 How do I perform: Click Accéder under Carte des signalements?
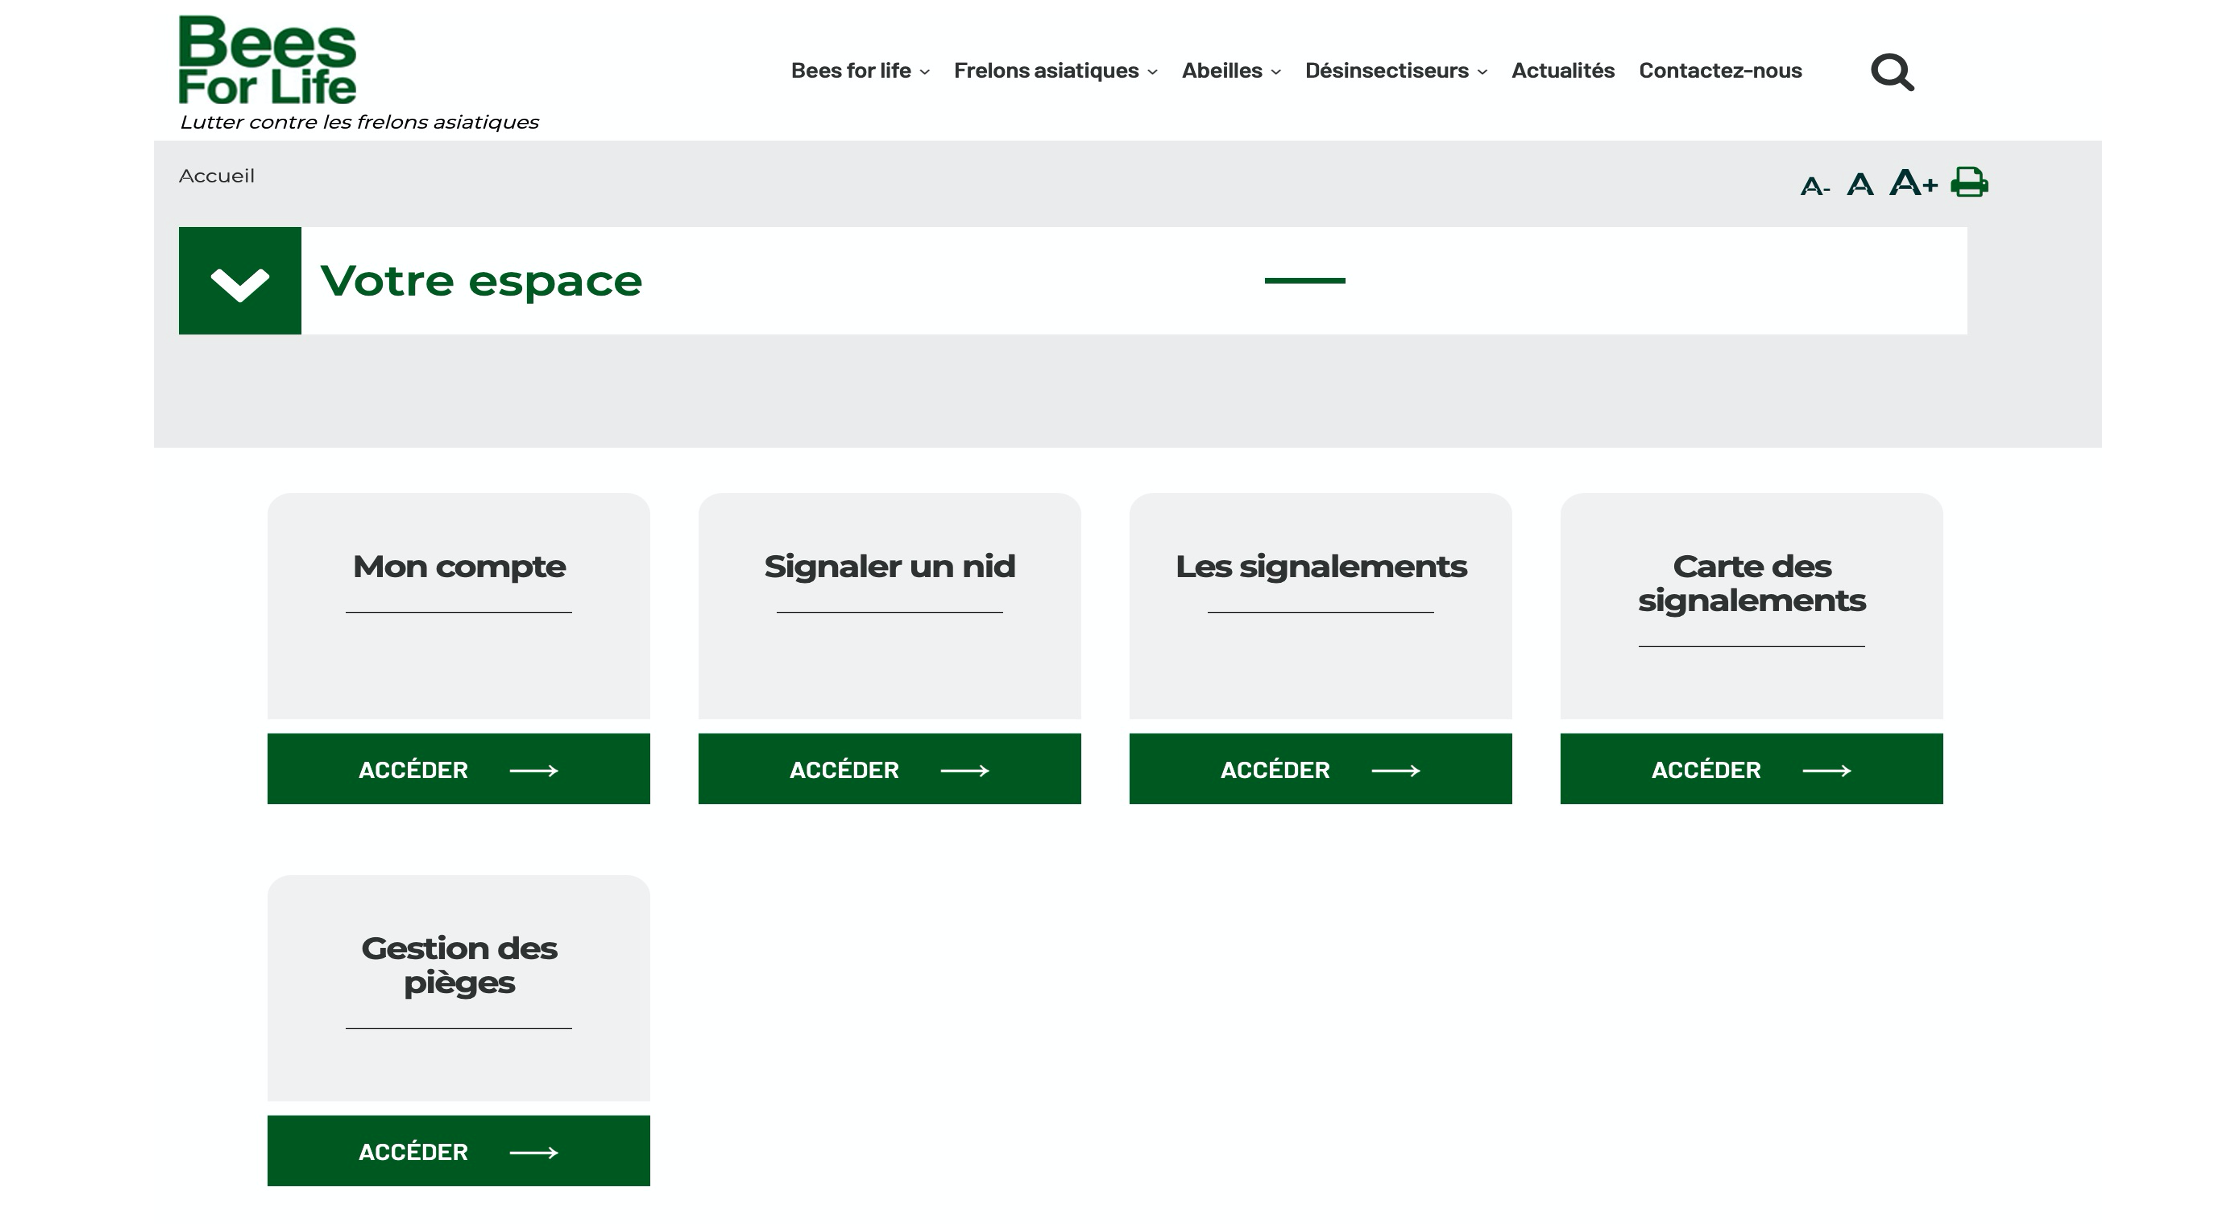[1751, 769]
